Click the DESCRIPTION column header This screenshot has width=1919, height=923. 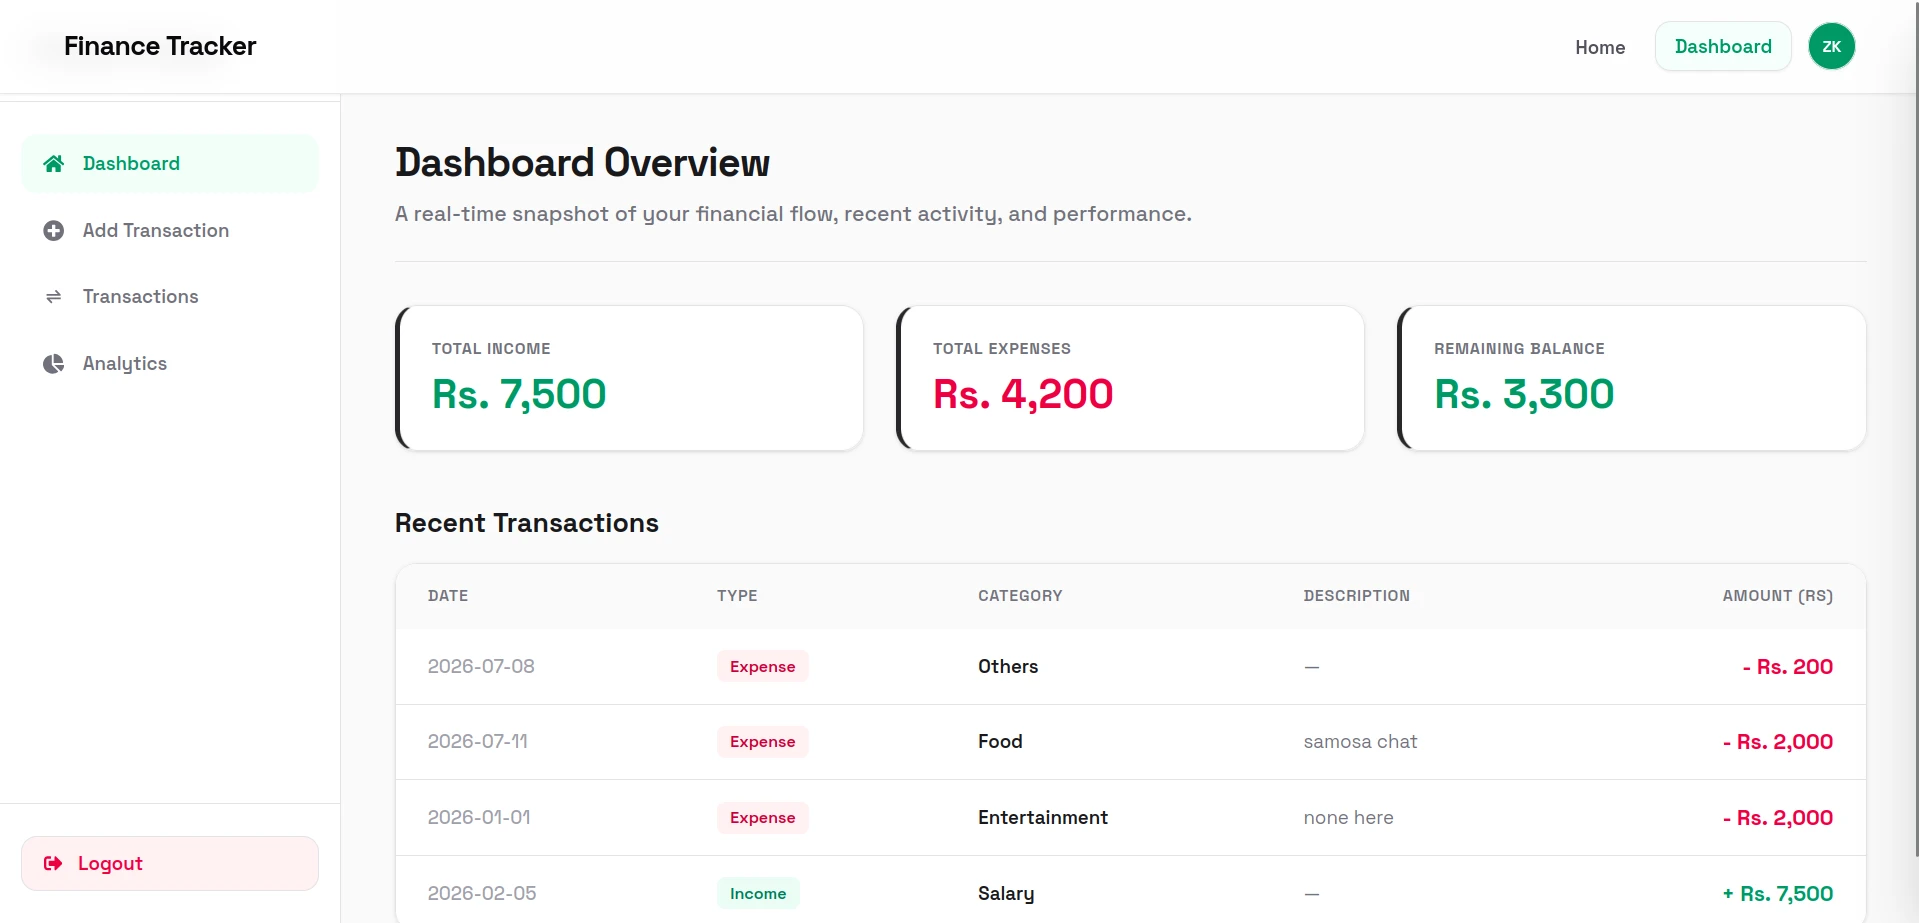(1357, 596)
